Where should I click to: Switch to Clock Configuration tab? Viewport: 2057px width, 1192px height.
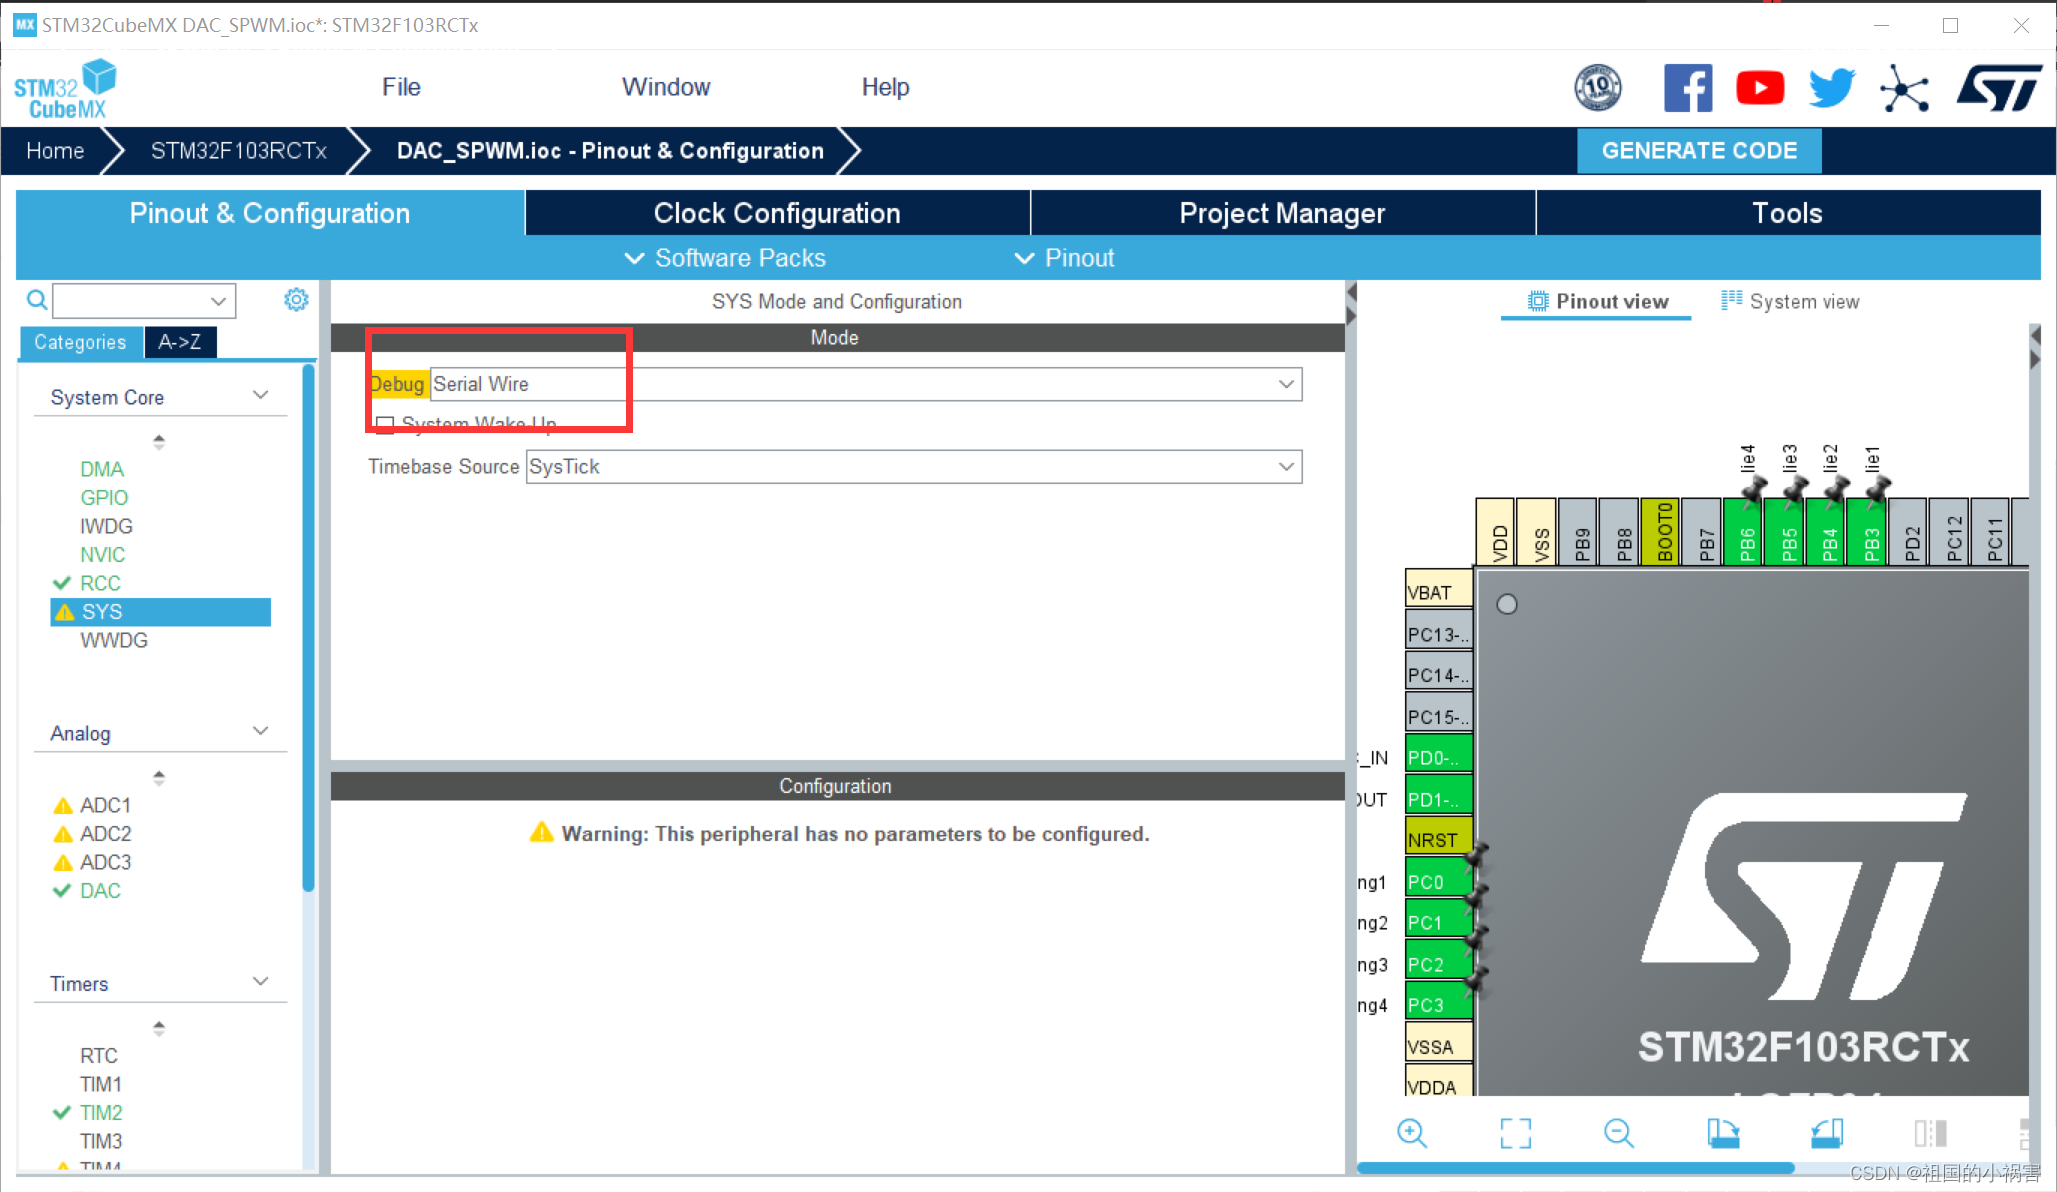777,213
